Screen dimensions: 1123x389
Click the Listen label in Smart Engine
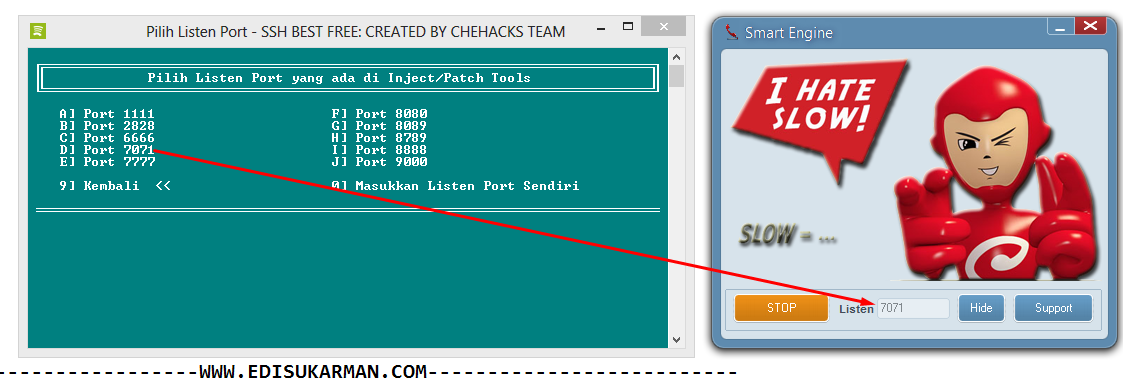pos(856,309)
